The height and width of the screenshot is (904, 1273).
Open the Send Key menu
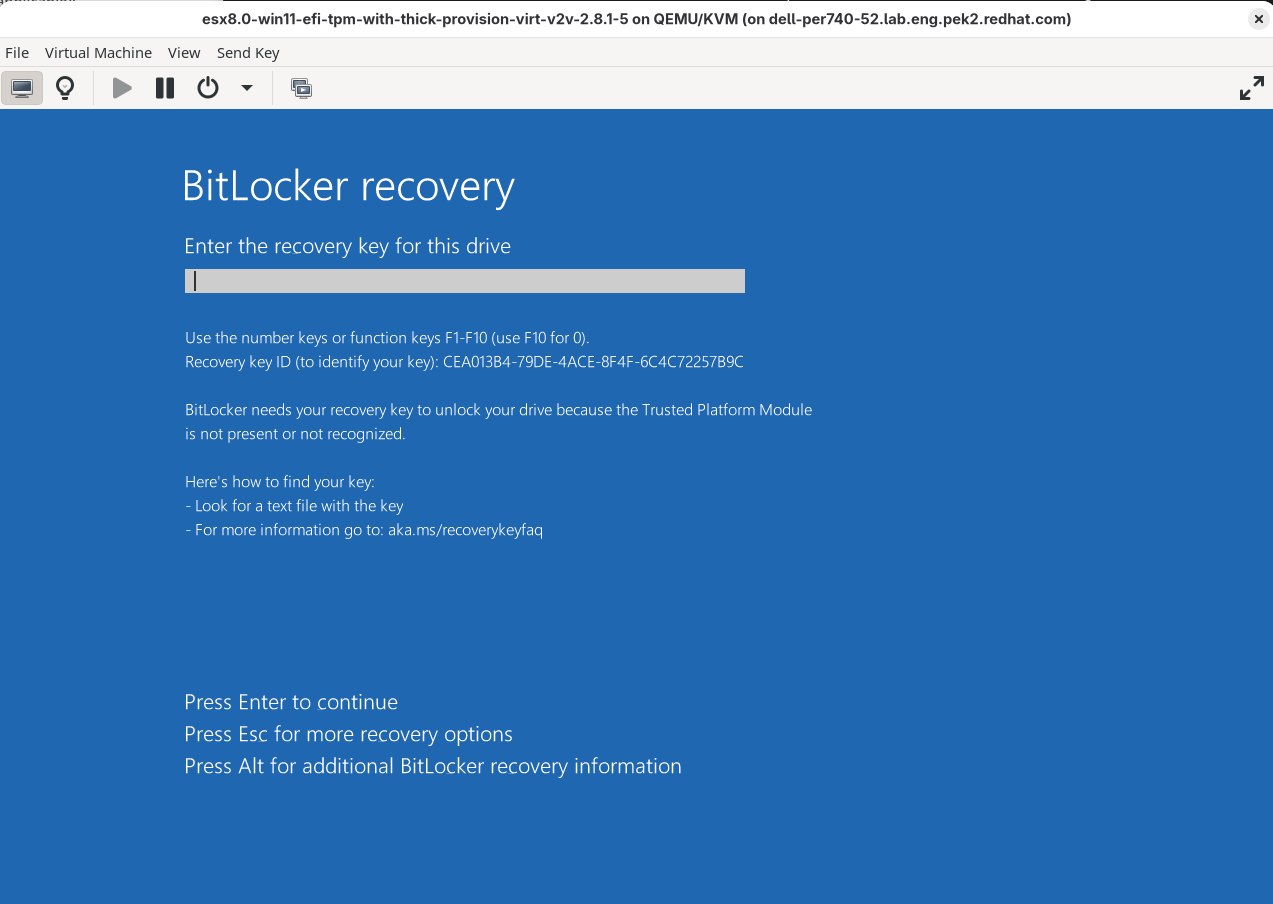pos(248,52)
